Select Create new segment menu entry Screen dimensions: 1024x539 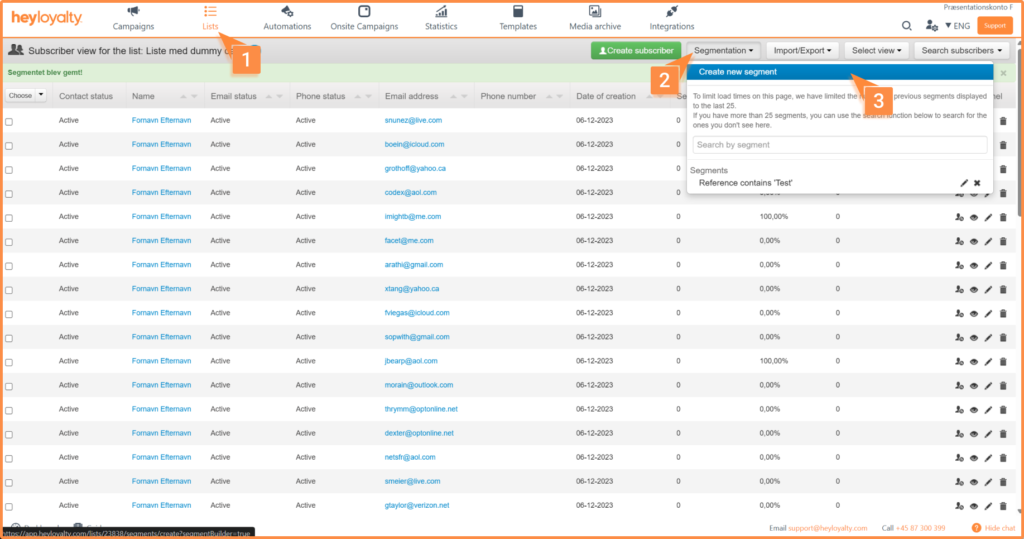pos(840,72)
